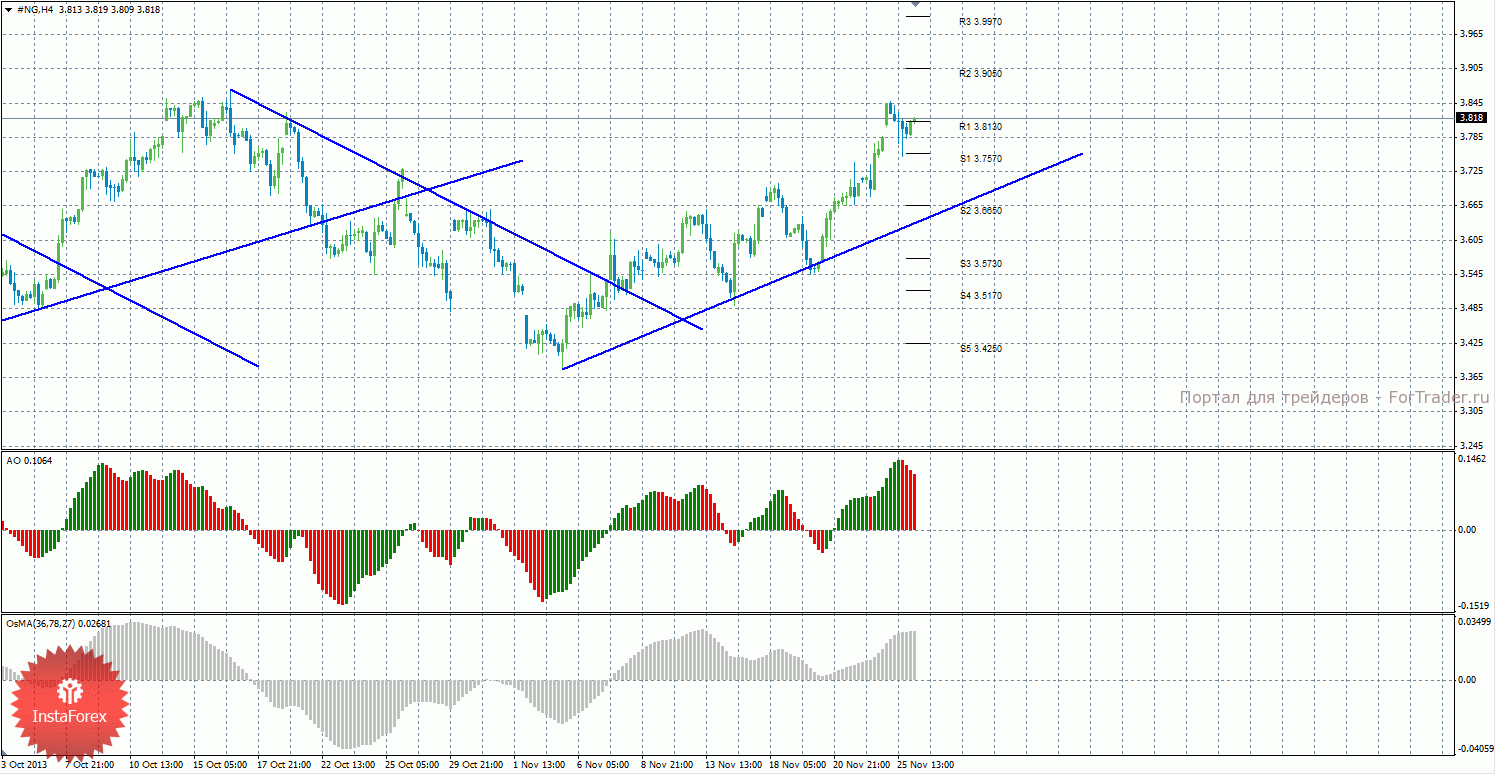Click the 0.00 value on AO scale
Image resolution: width=1496 pixels, height=774 pixels.
(x=1467, y=530)
